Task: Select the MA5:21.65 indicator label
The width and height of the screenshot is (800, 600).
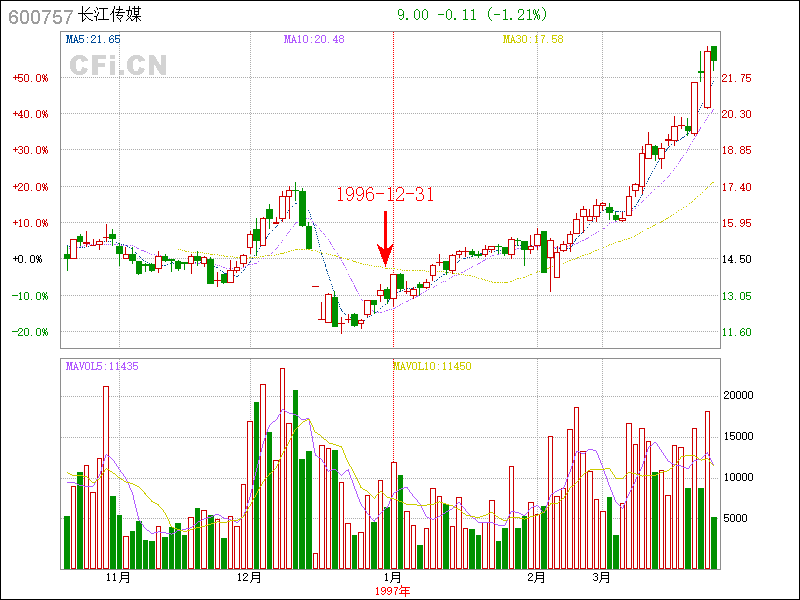Action: coord(93,39)
